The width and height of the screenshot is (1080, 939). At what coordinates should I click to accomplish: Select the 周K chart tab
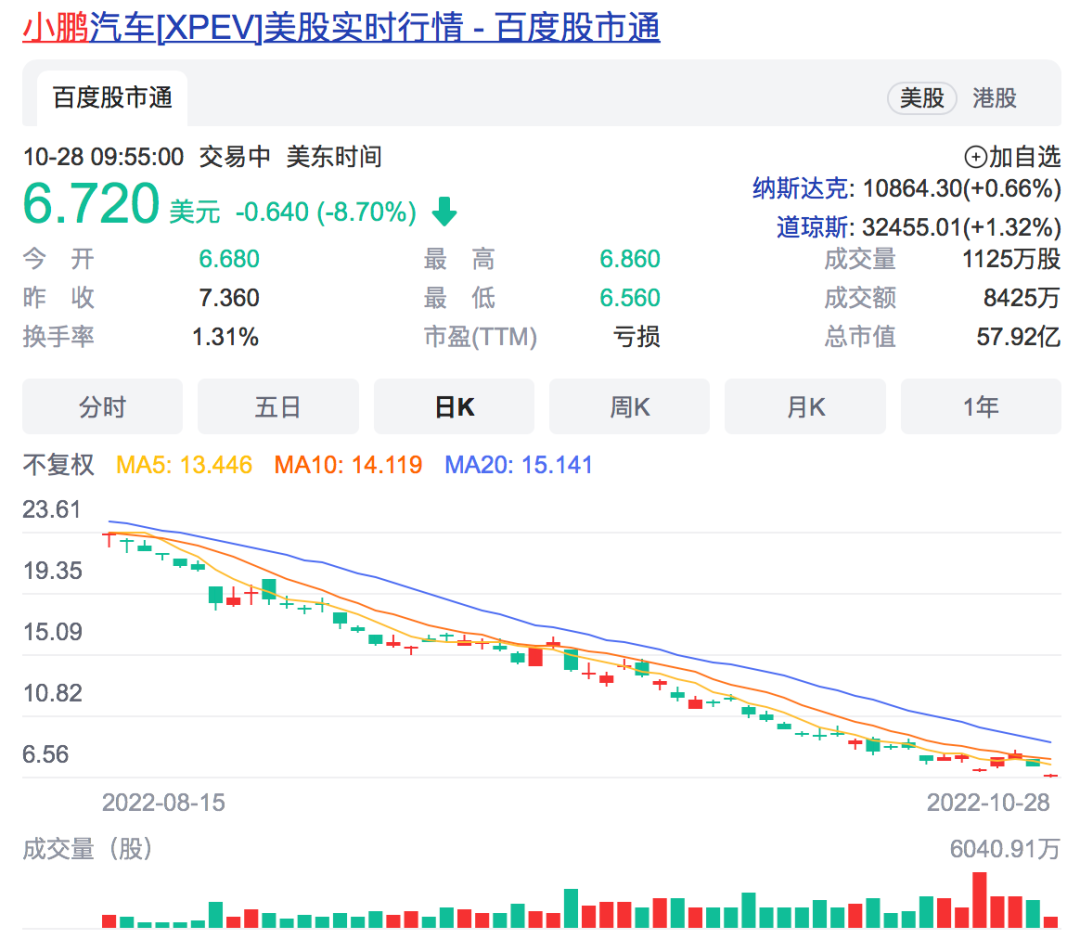point(630,406)
